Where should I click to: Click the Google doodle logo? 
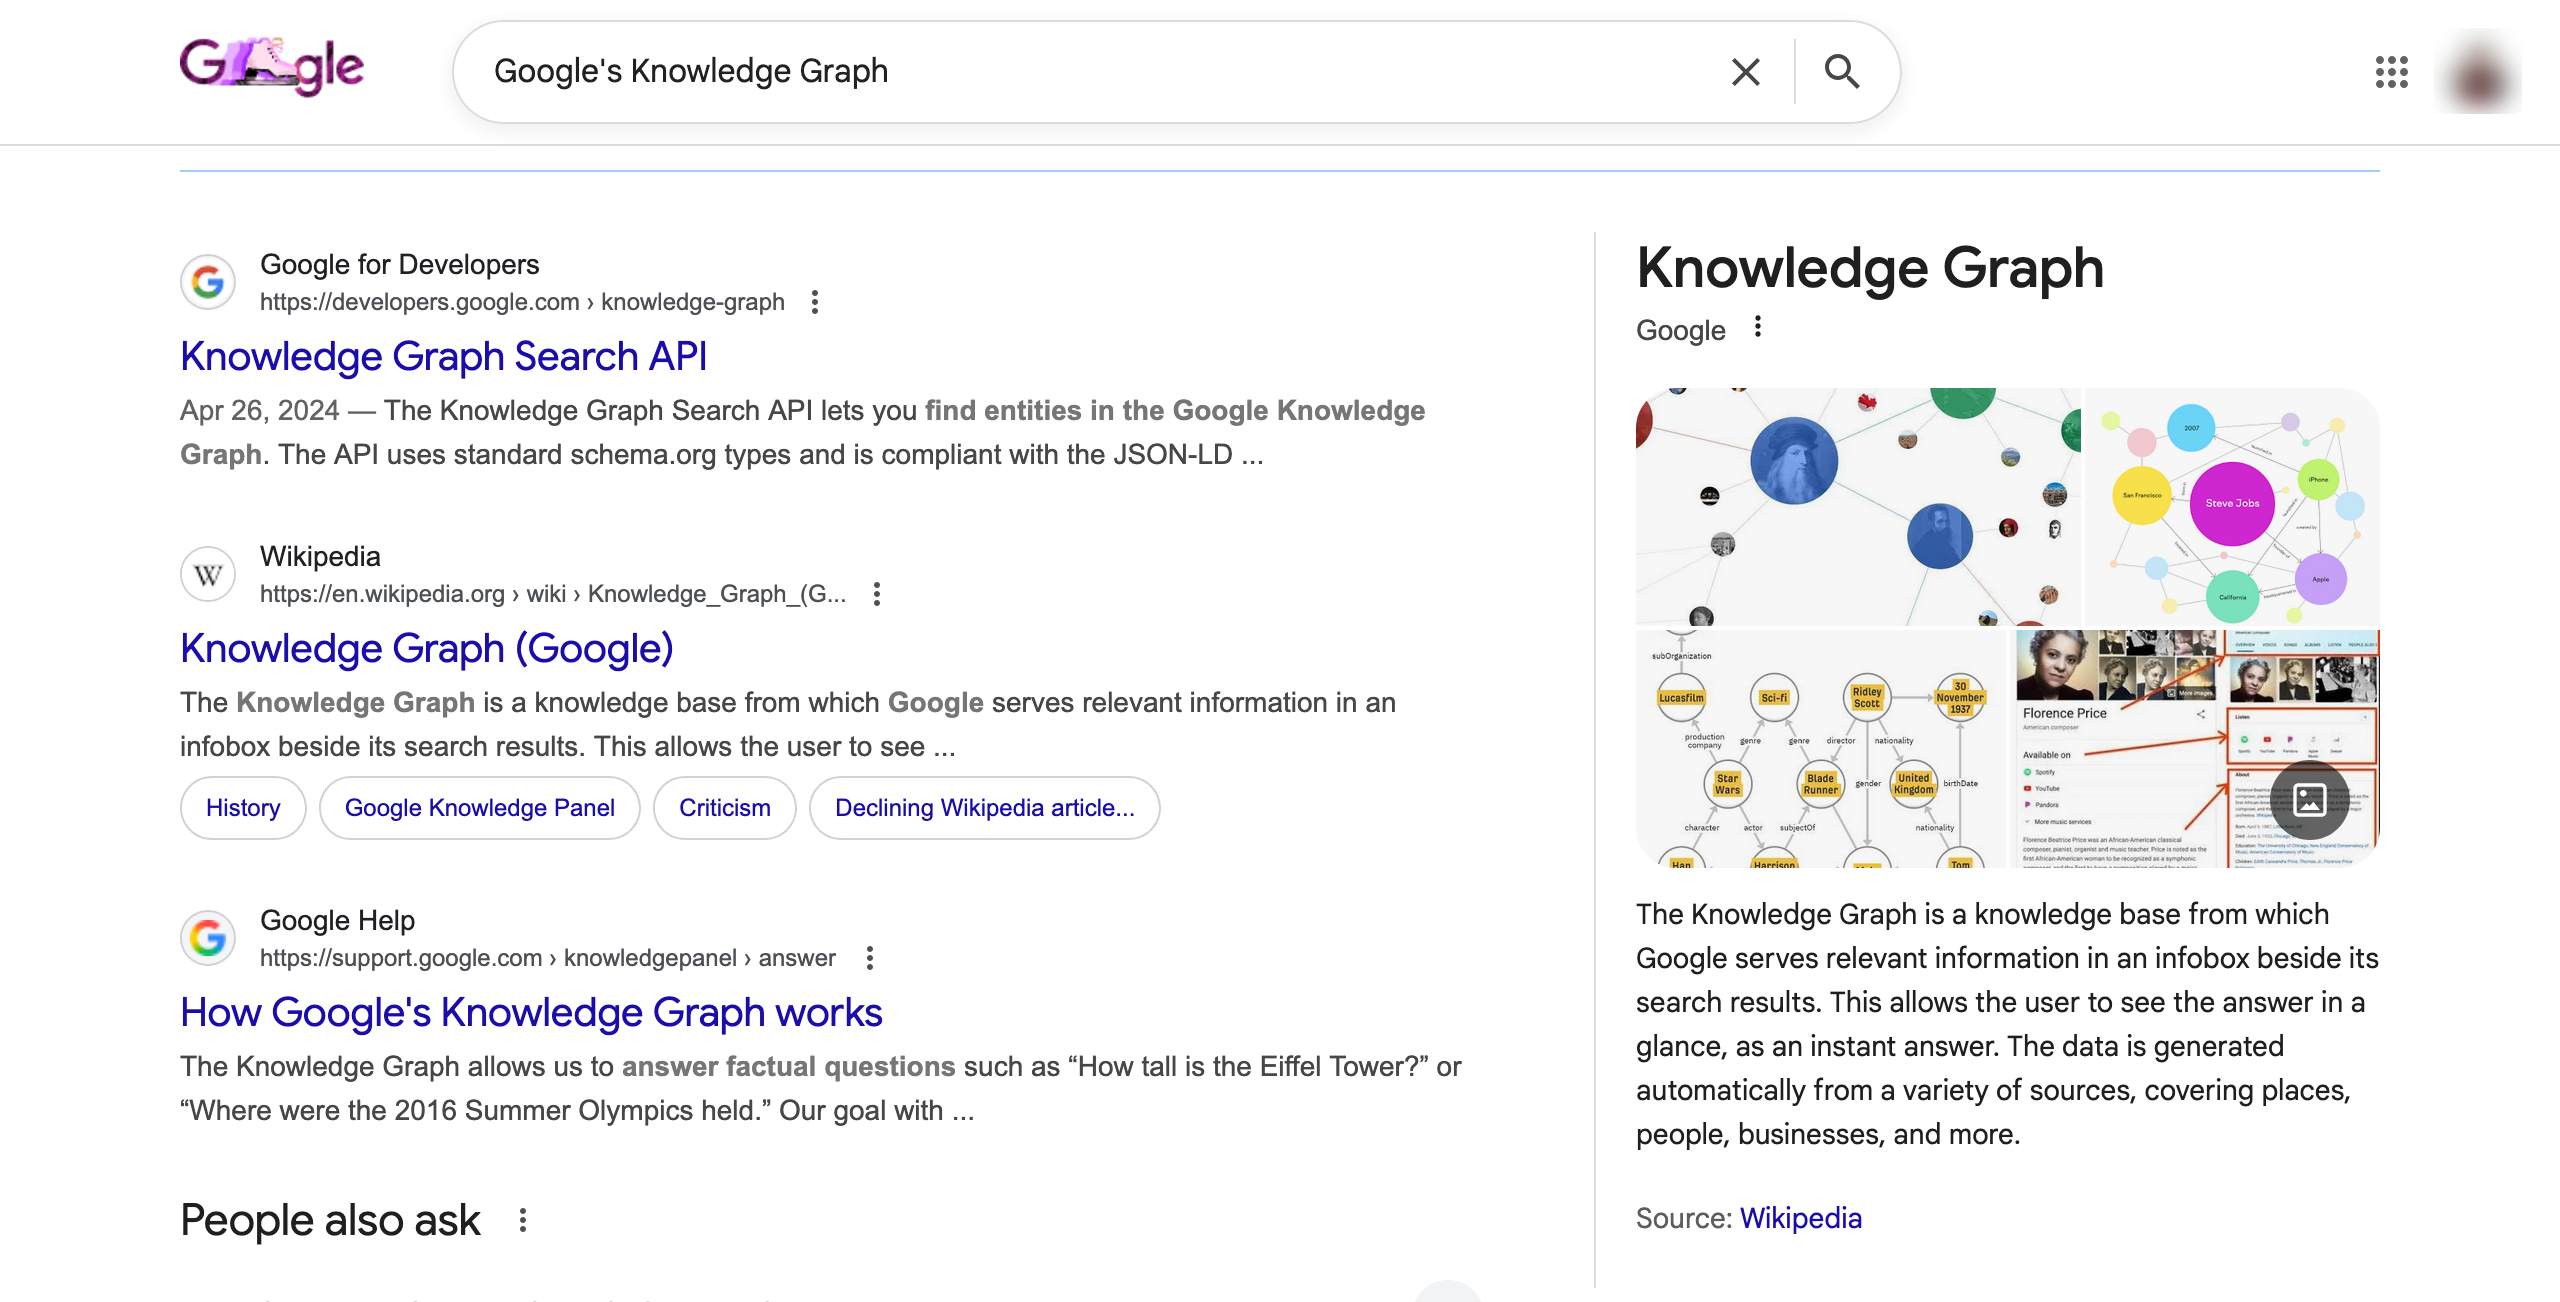(x=271, y=66)
